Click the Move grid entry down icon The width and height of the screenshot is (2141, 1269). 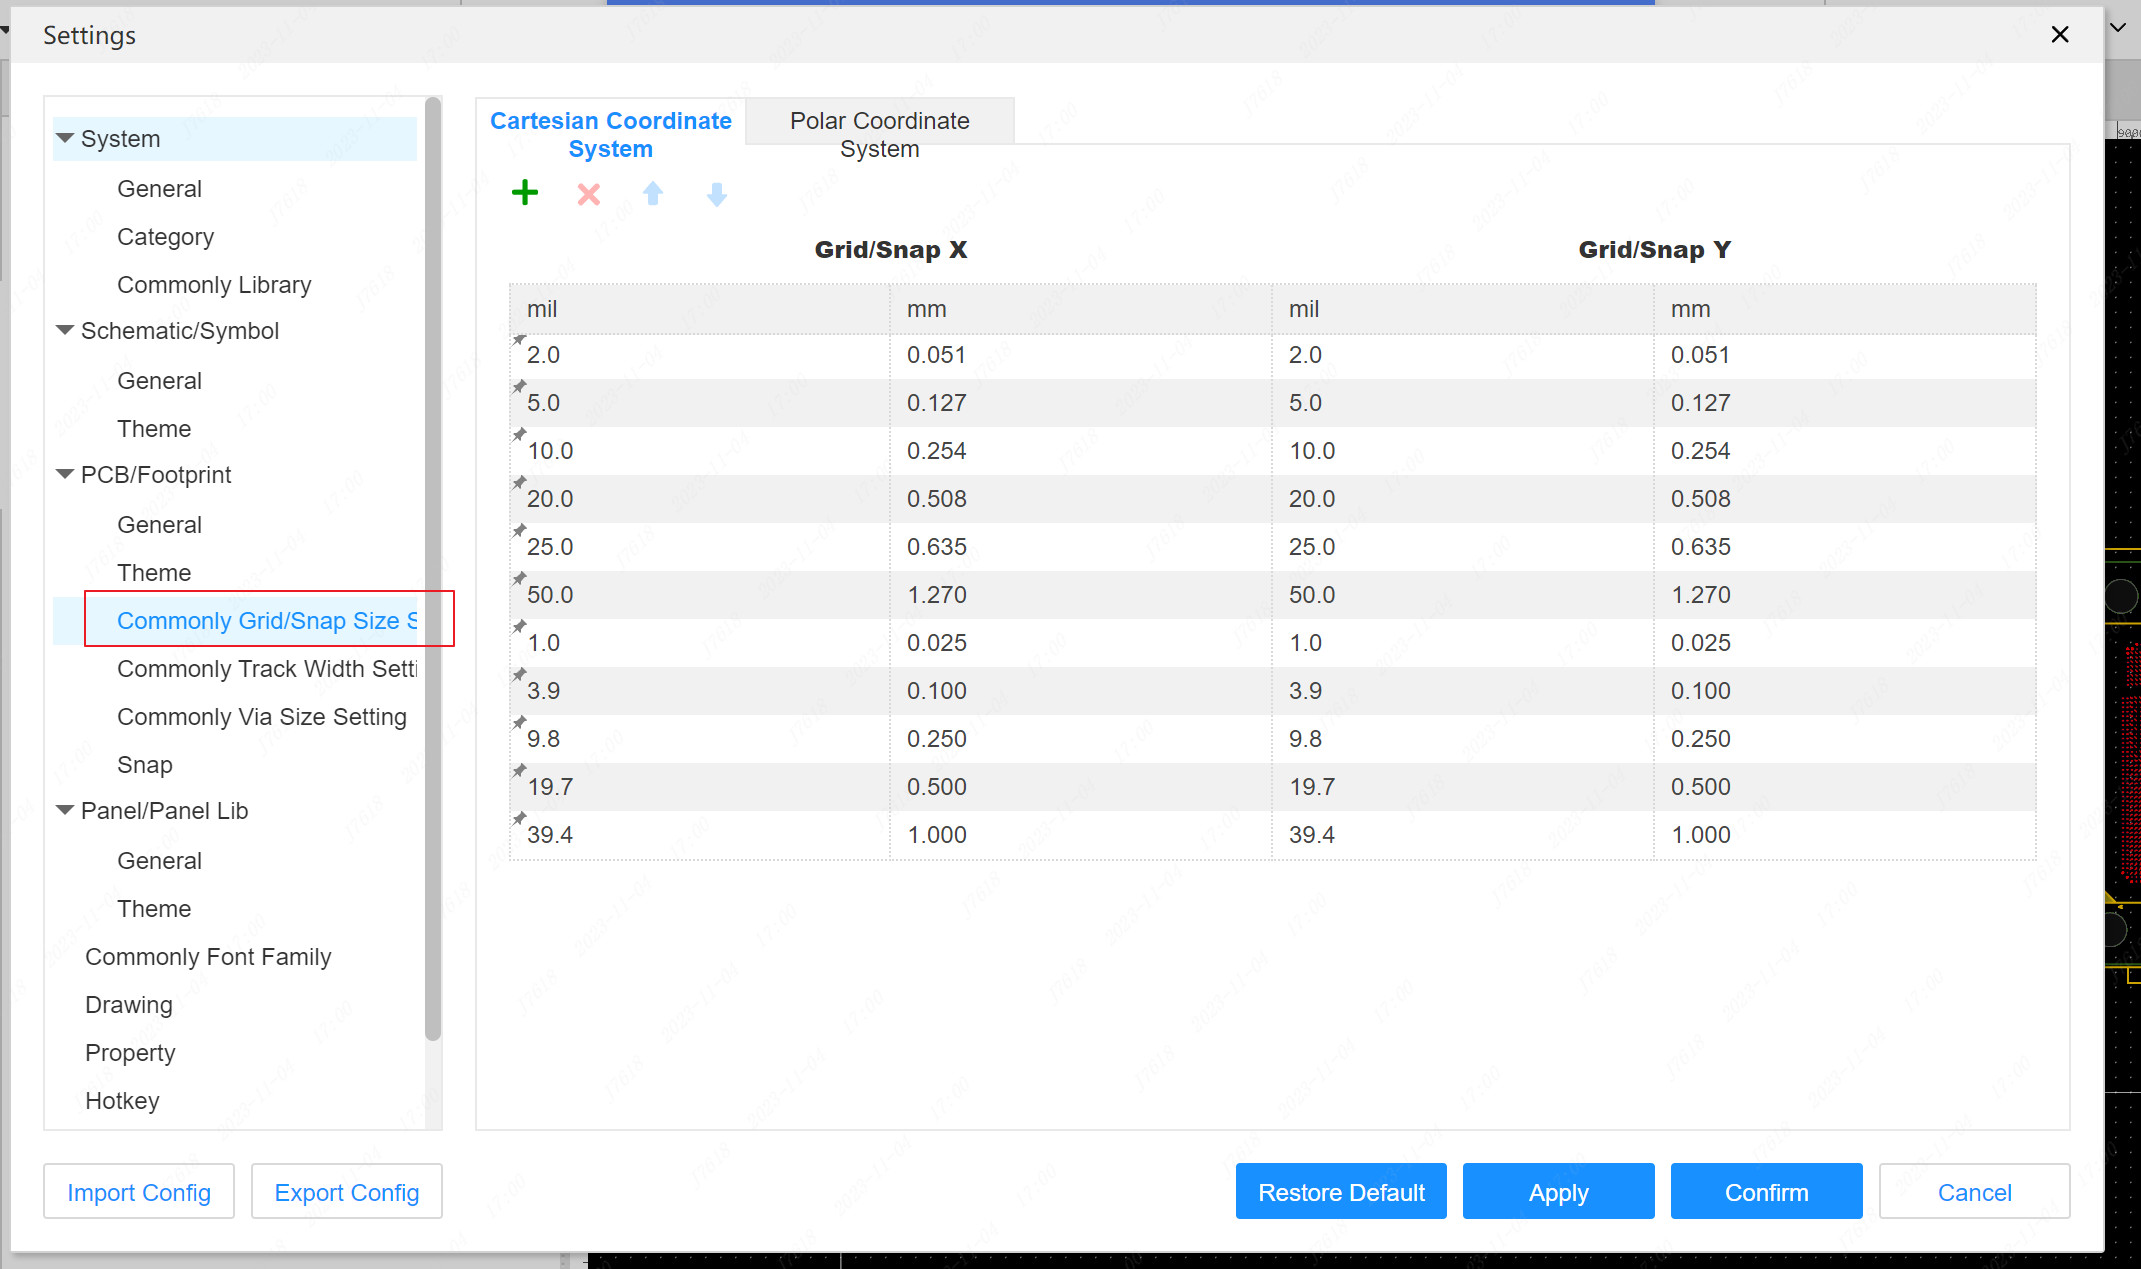pyautogui.click(x=717, y=193)
